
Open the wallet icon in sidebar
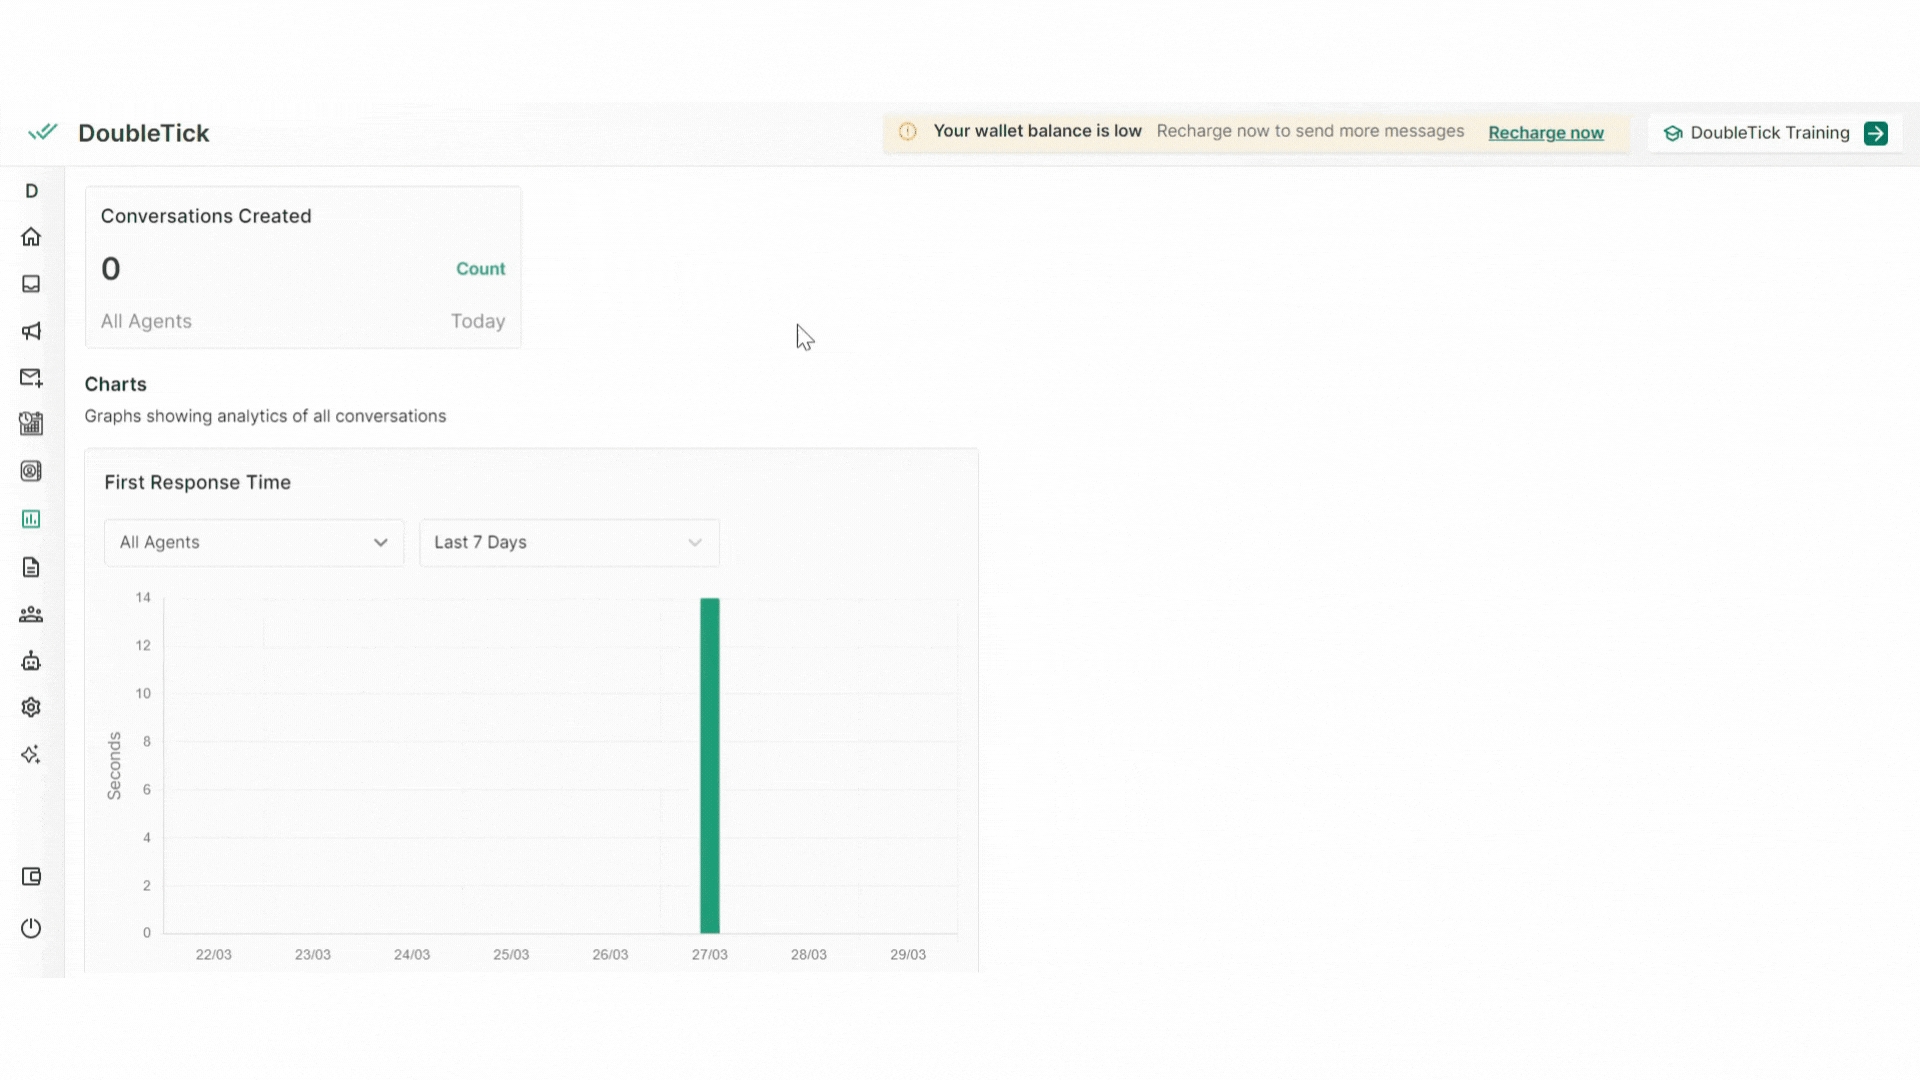(31, 877)
